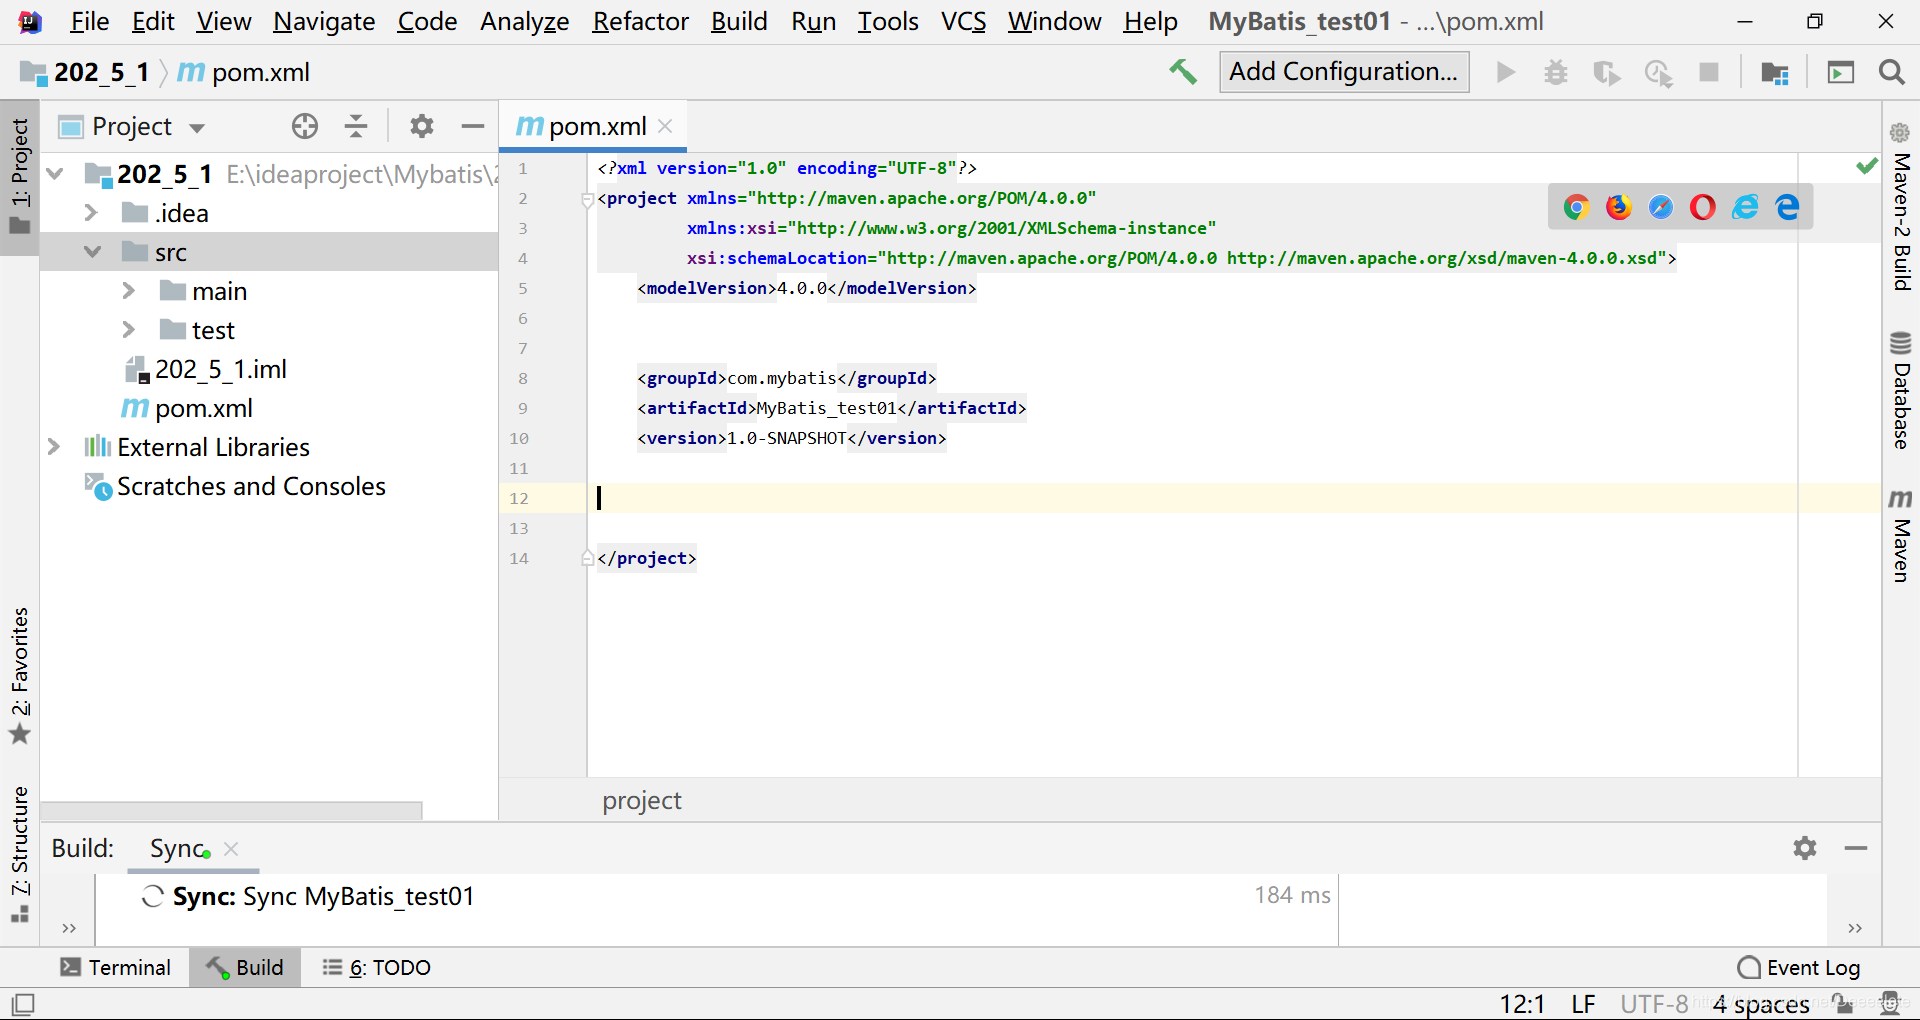1920x1020 pixels.
Task: Open pom.xml in Edge browser icon
Action: [x=1787, y=207]
